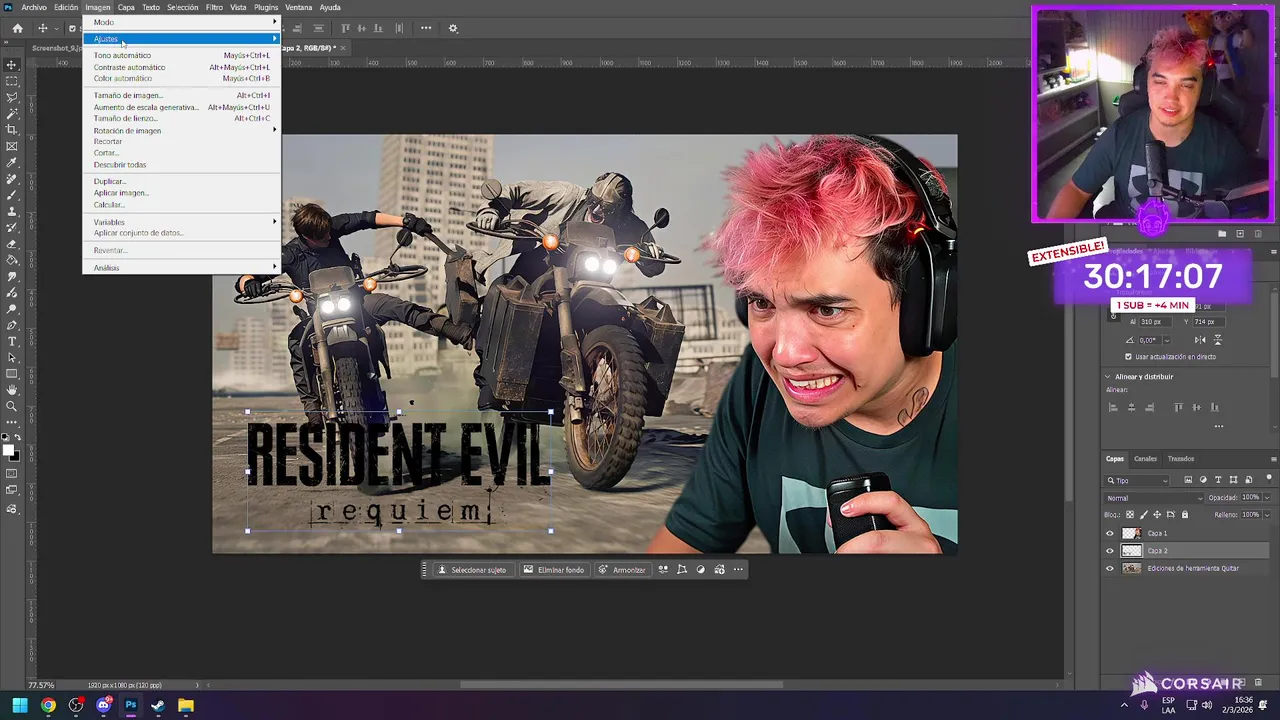Choose Tono automático menu entry

[x=181, y=55]
